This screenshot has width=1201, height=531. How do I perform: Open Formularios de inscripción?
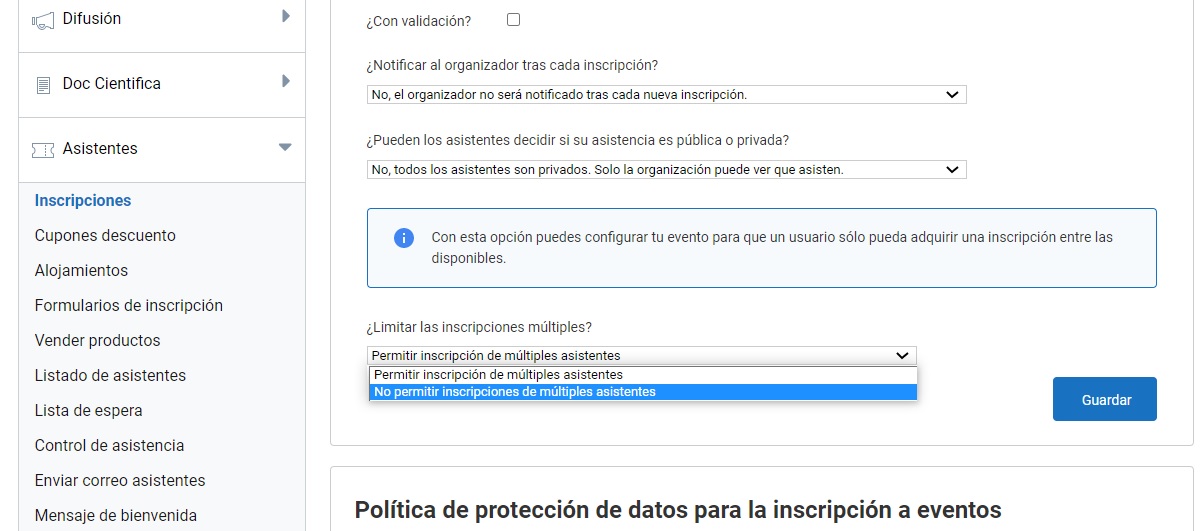(x=128, y=306)
